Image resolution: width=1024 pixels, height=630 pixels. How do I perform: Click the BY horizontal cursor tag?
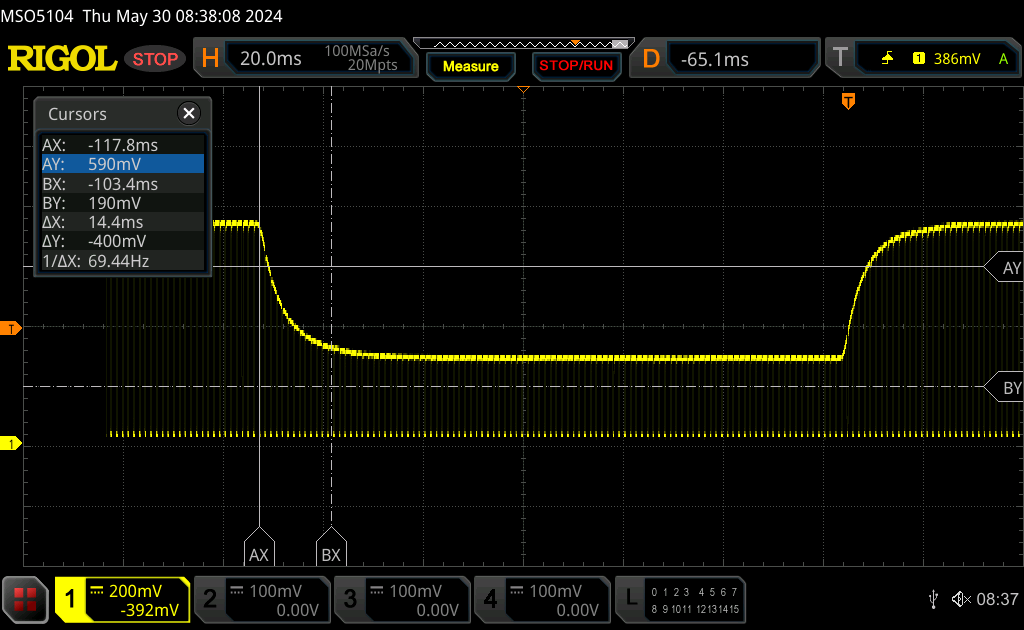tap(1007, 388)
